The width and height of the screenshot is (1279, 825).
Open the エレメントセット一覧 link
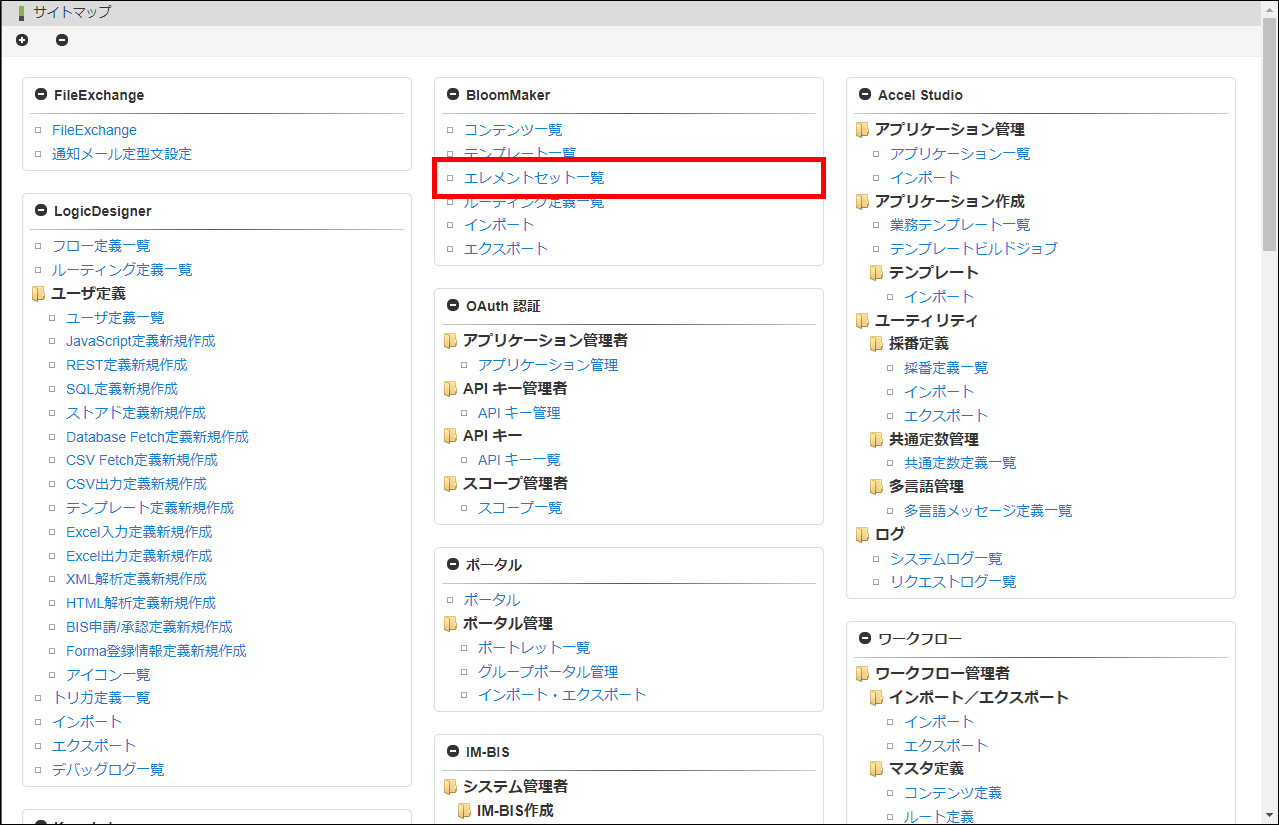click(x=534, y=178)
